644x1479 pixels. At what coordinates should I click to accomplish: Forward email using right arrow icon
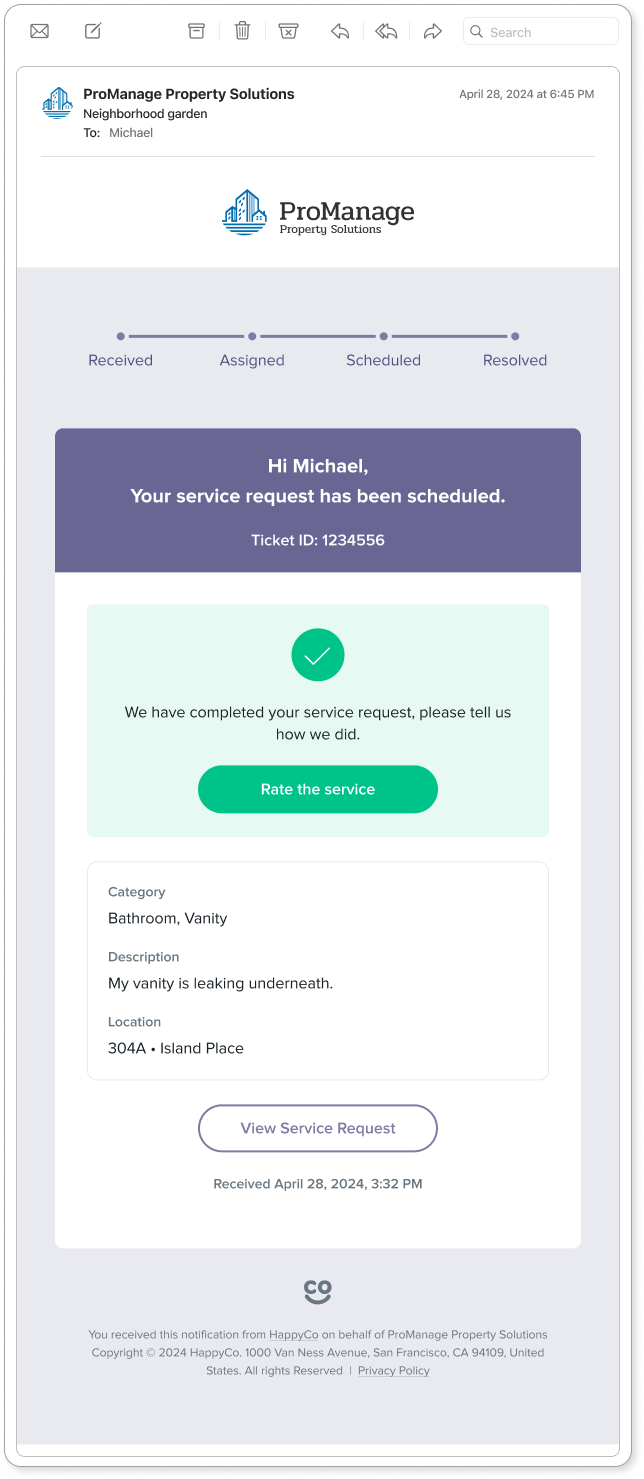[432, 31]
